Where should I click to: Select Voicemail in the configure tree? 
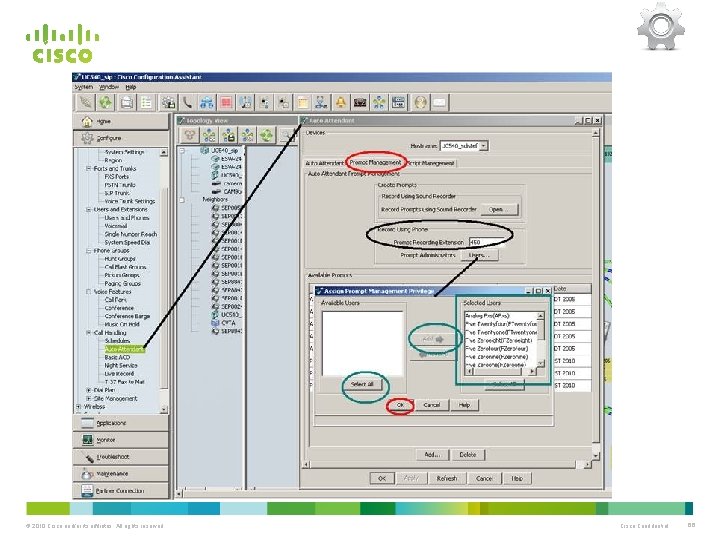(116, 226)
